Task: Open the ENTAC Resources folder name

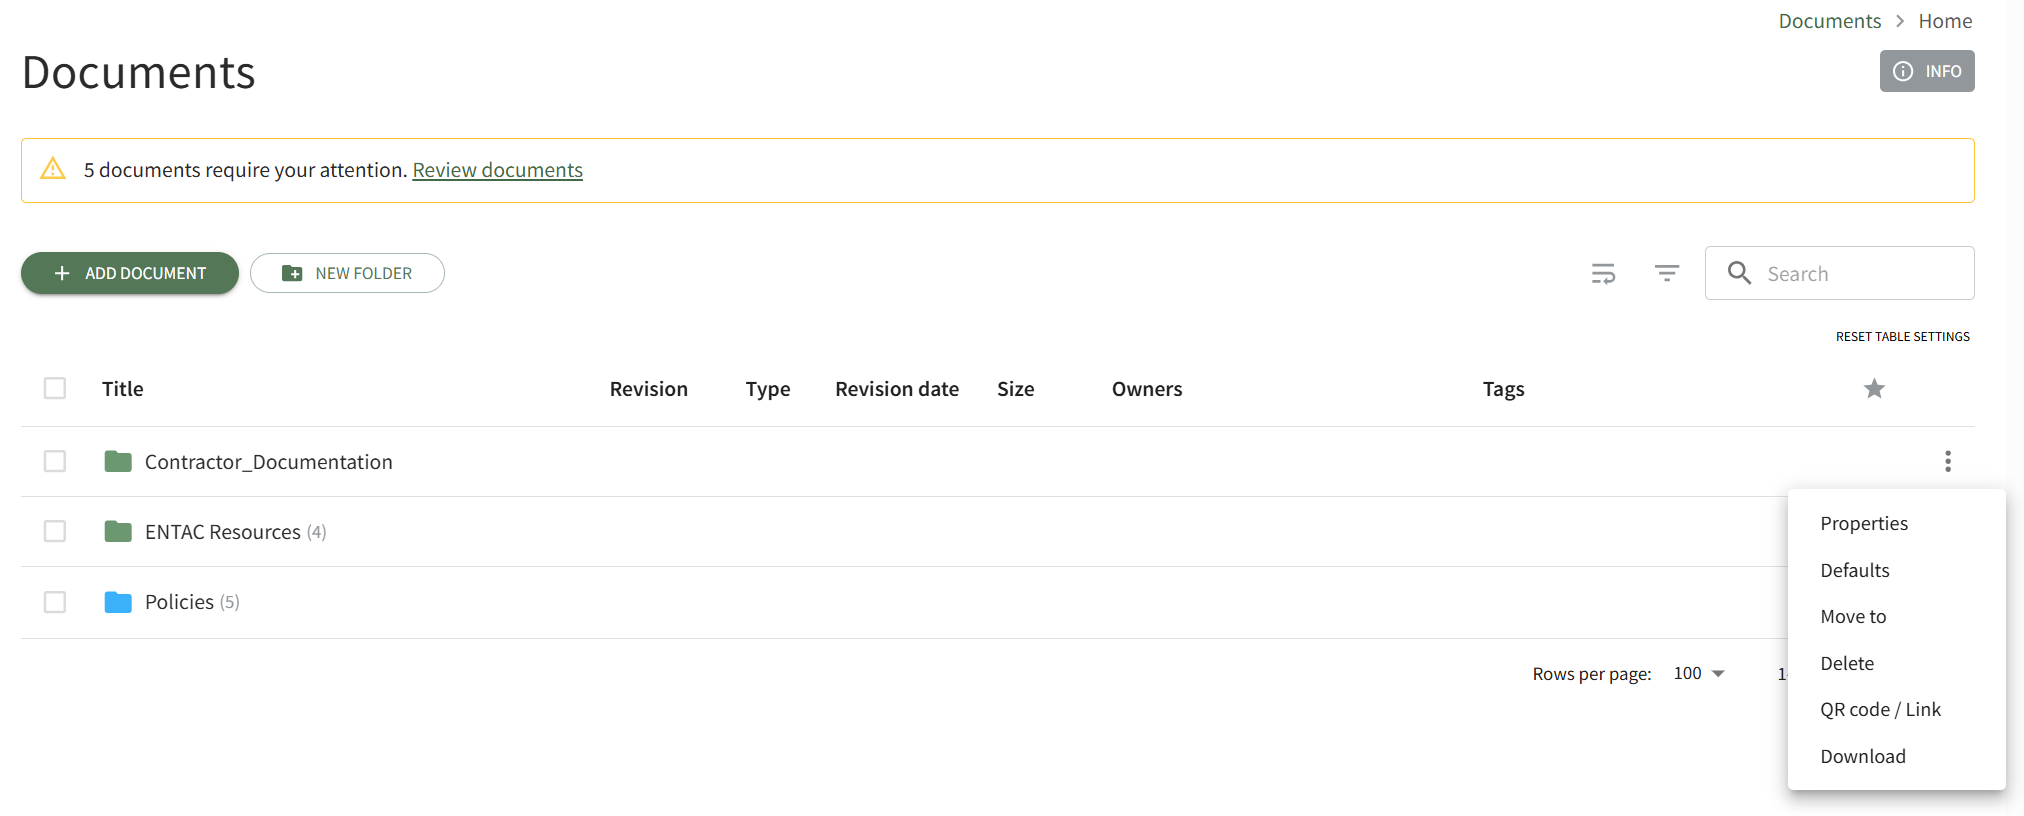Action: coord(222,532)
